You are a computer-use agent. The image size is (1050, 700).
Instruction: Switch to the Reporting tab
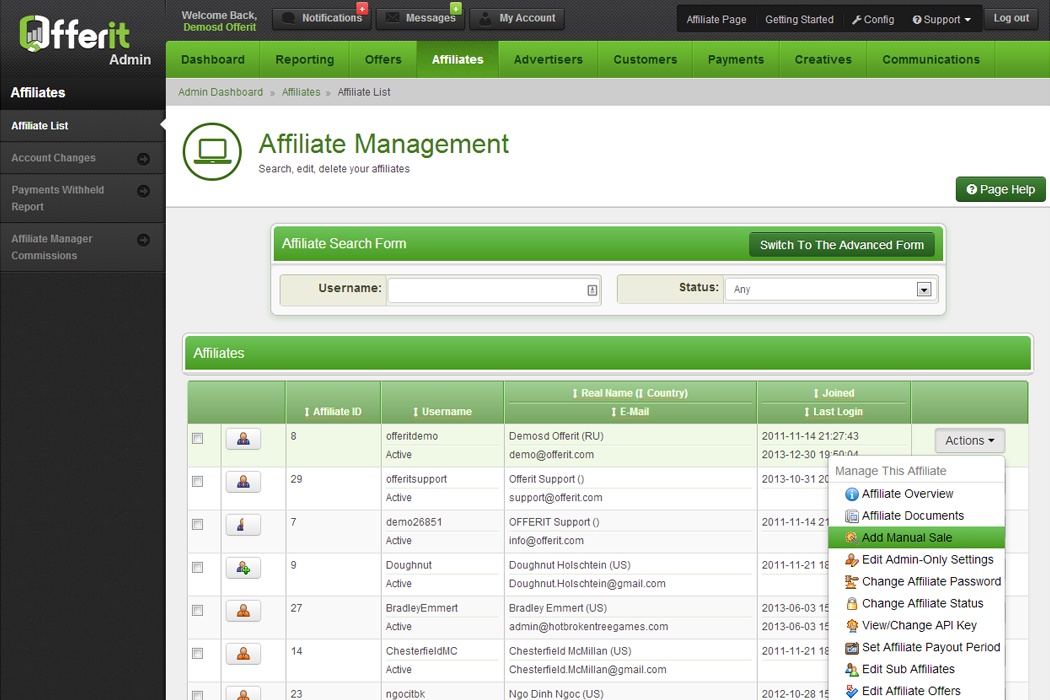tap(305, 60)
